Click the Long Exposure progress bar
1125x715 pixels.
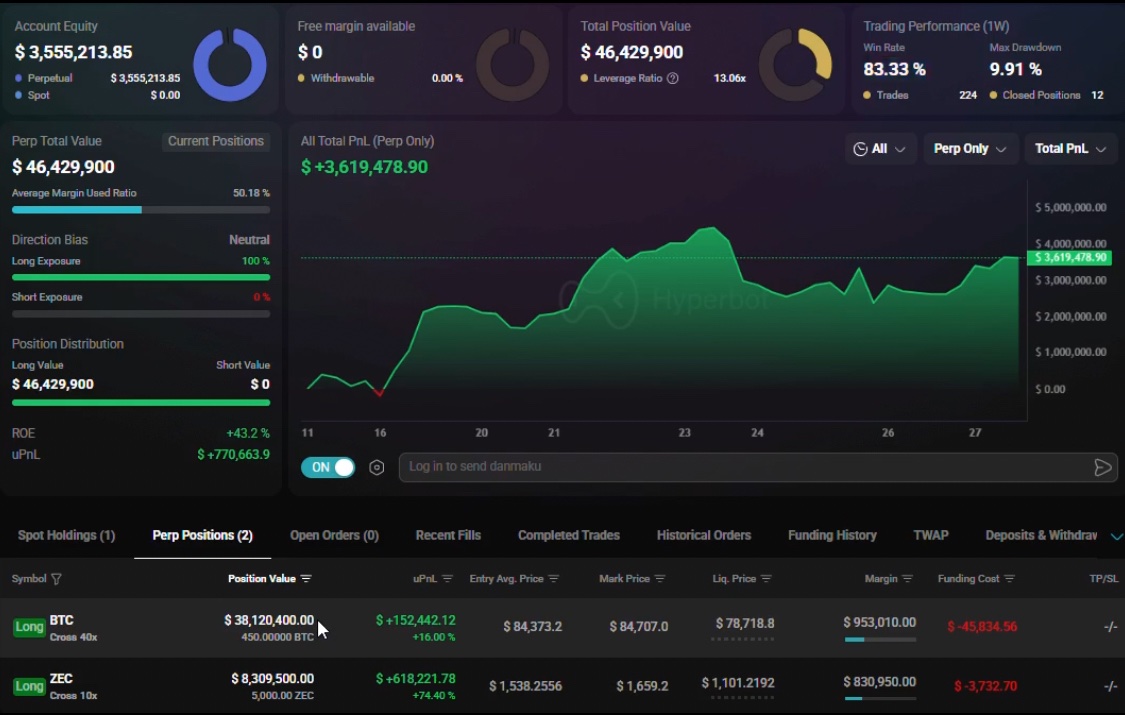click(x=141, y=278)
